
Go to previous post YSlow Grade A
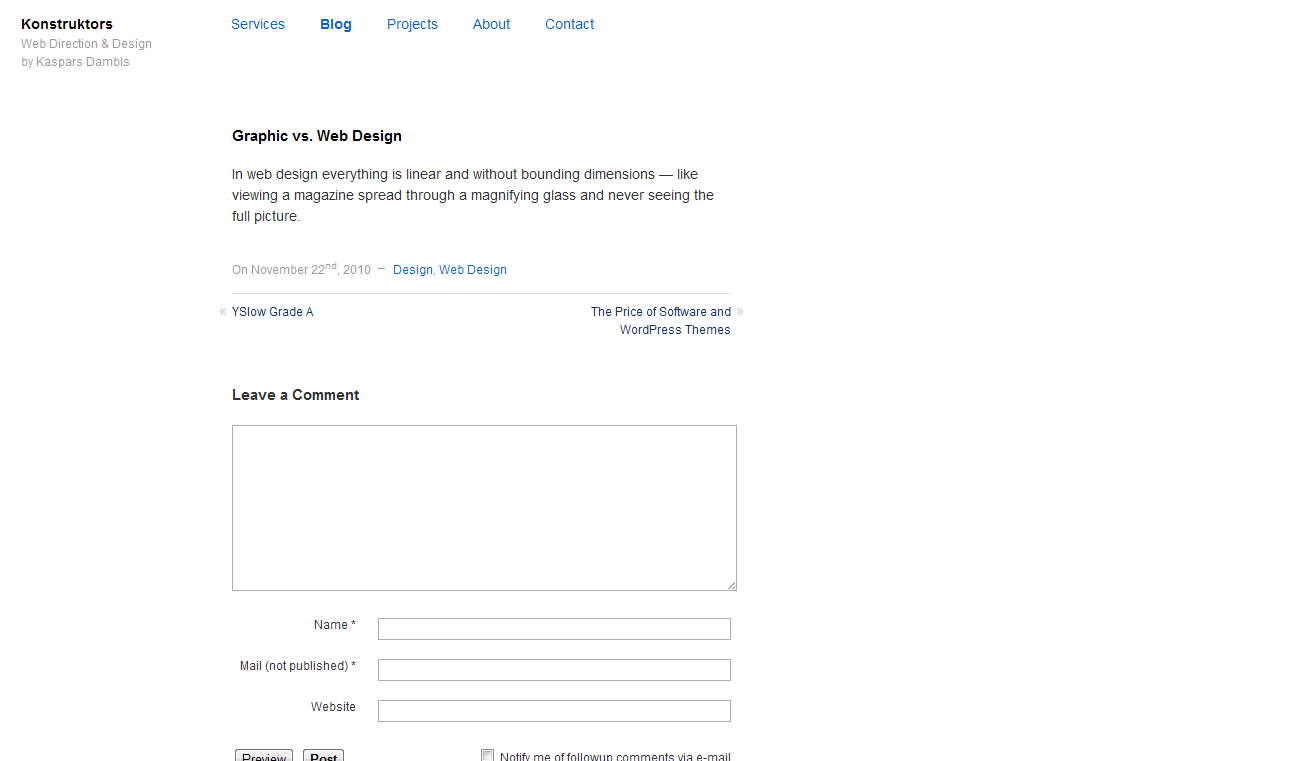point(272,312)
